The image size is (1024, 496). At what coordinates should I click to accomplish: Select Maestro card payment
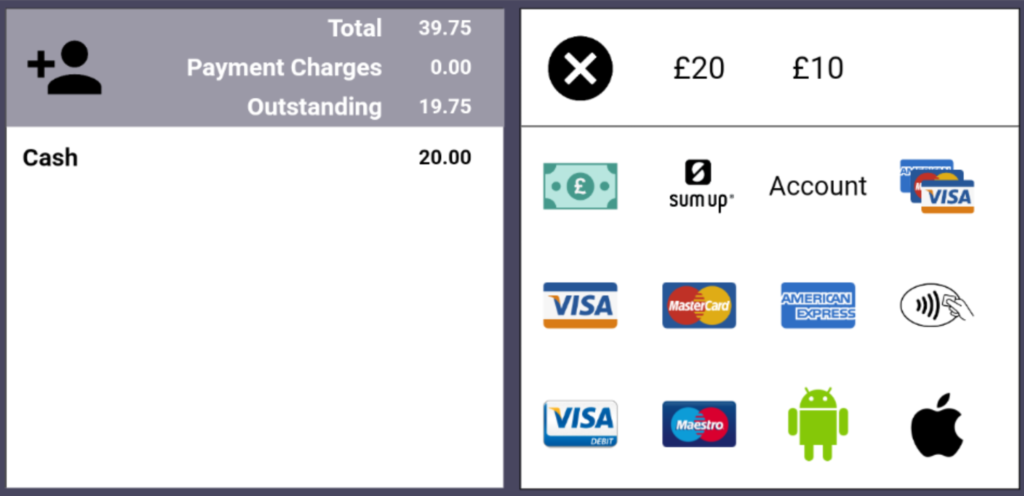point(699,424)
